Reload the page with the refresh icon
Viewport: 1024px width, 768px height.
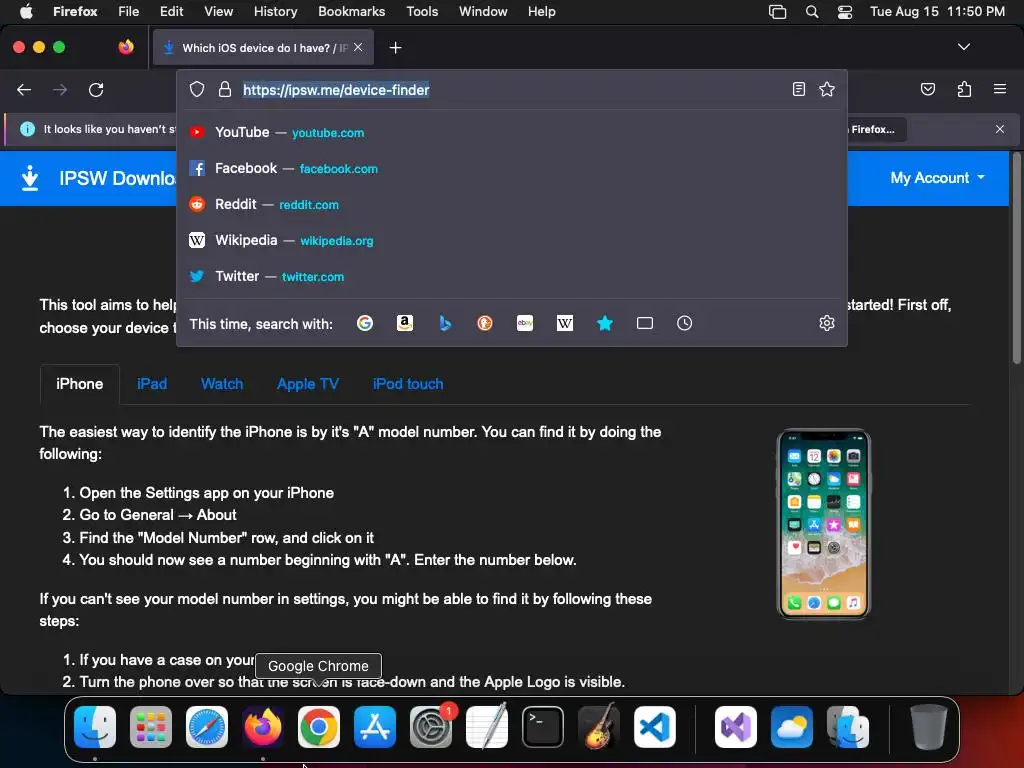pos(96,89)
